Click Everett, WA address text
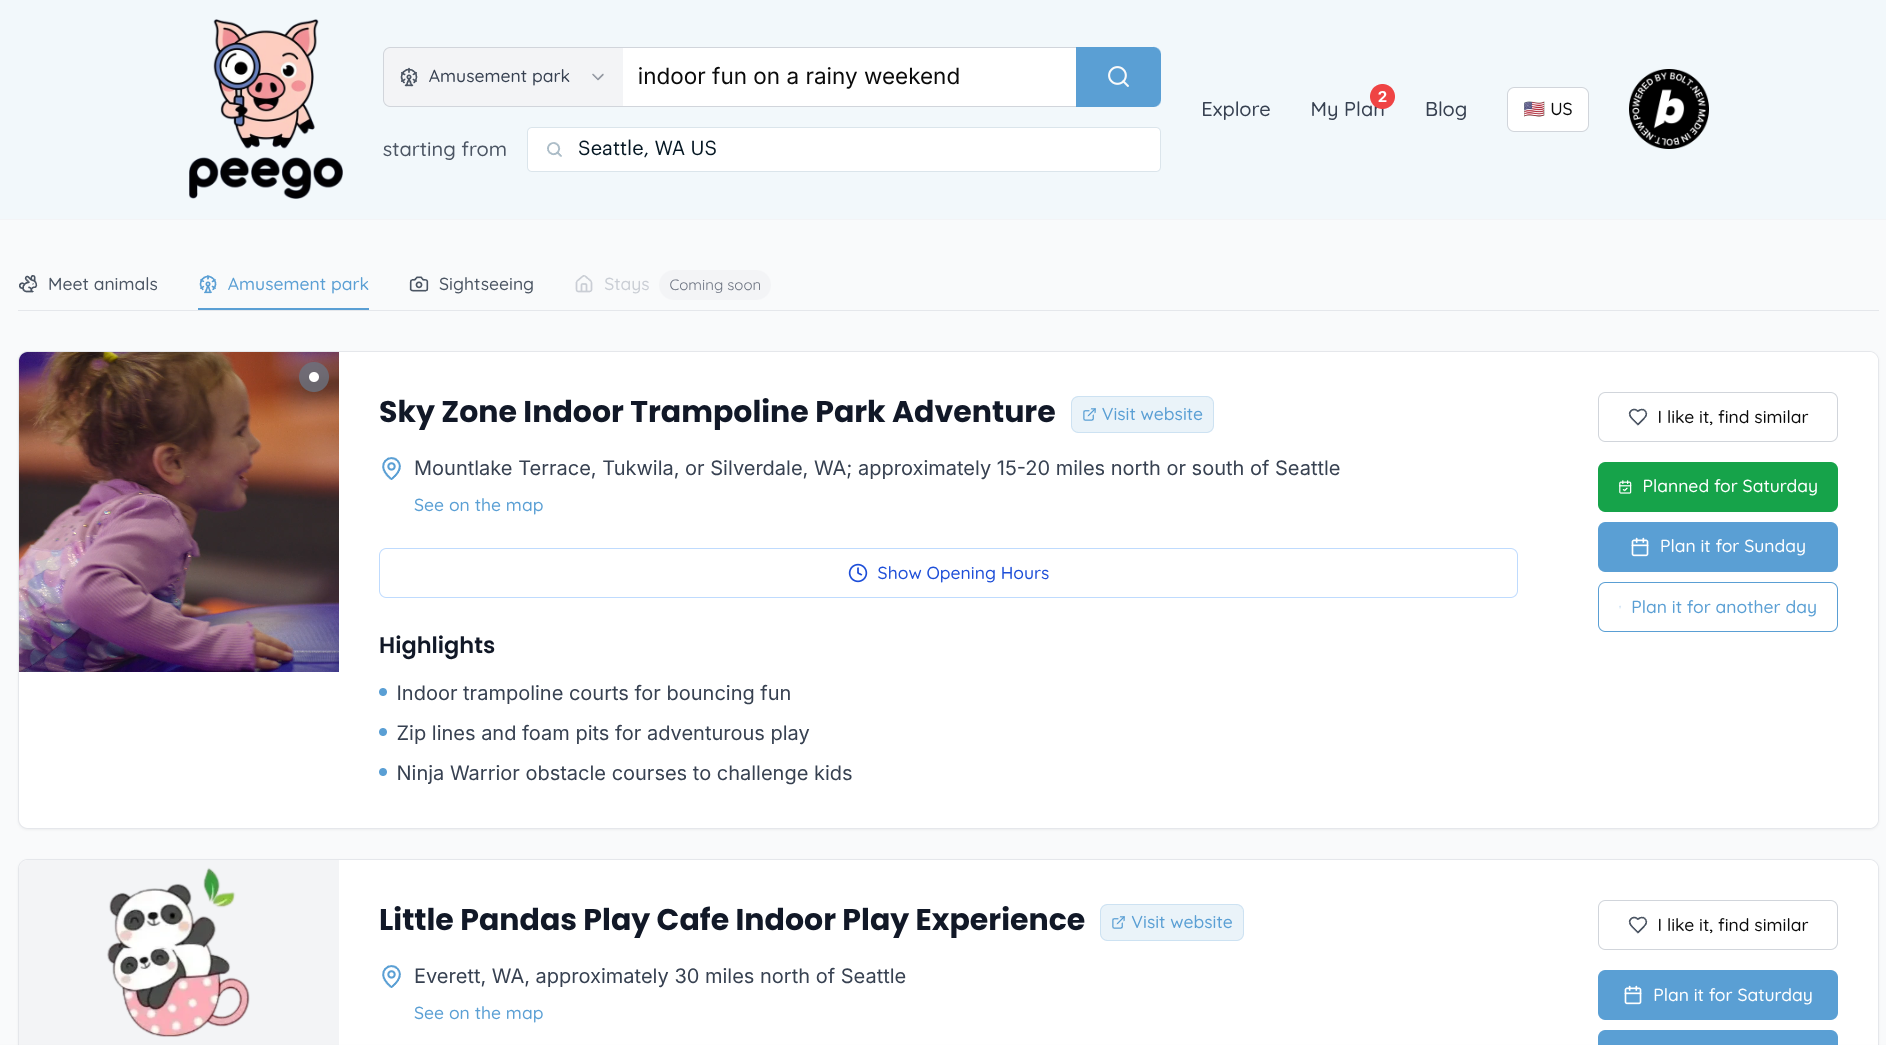This screenshot has height=1045, width=1886. pyautogui.click(x=660, y=976)
